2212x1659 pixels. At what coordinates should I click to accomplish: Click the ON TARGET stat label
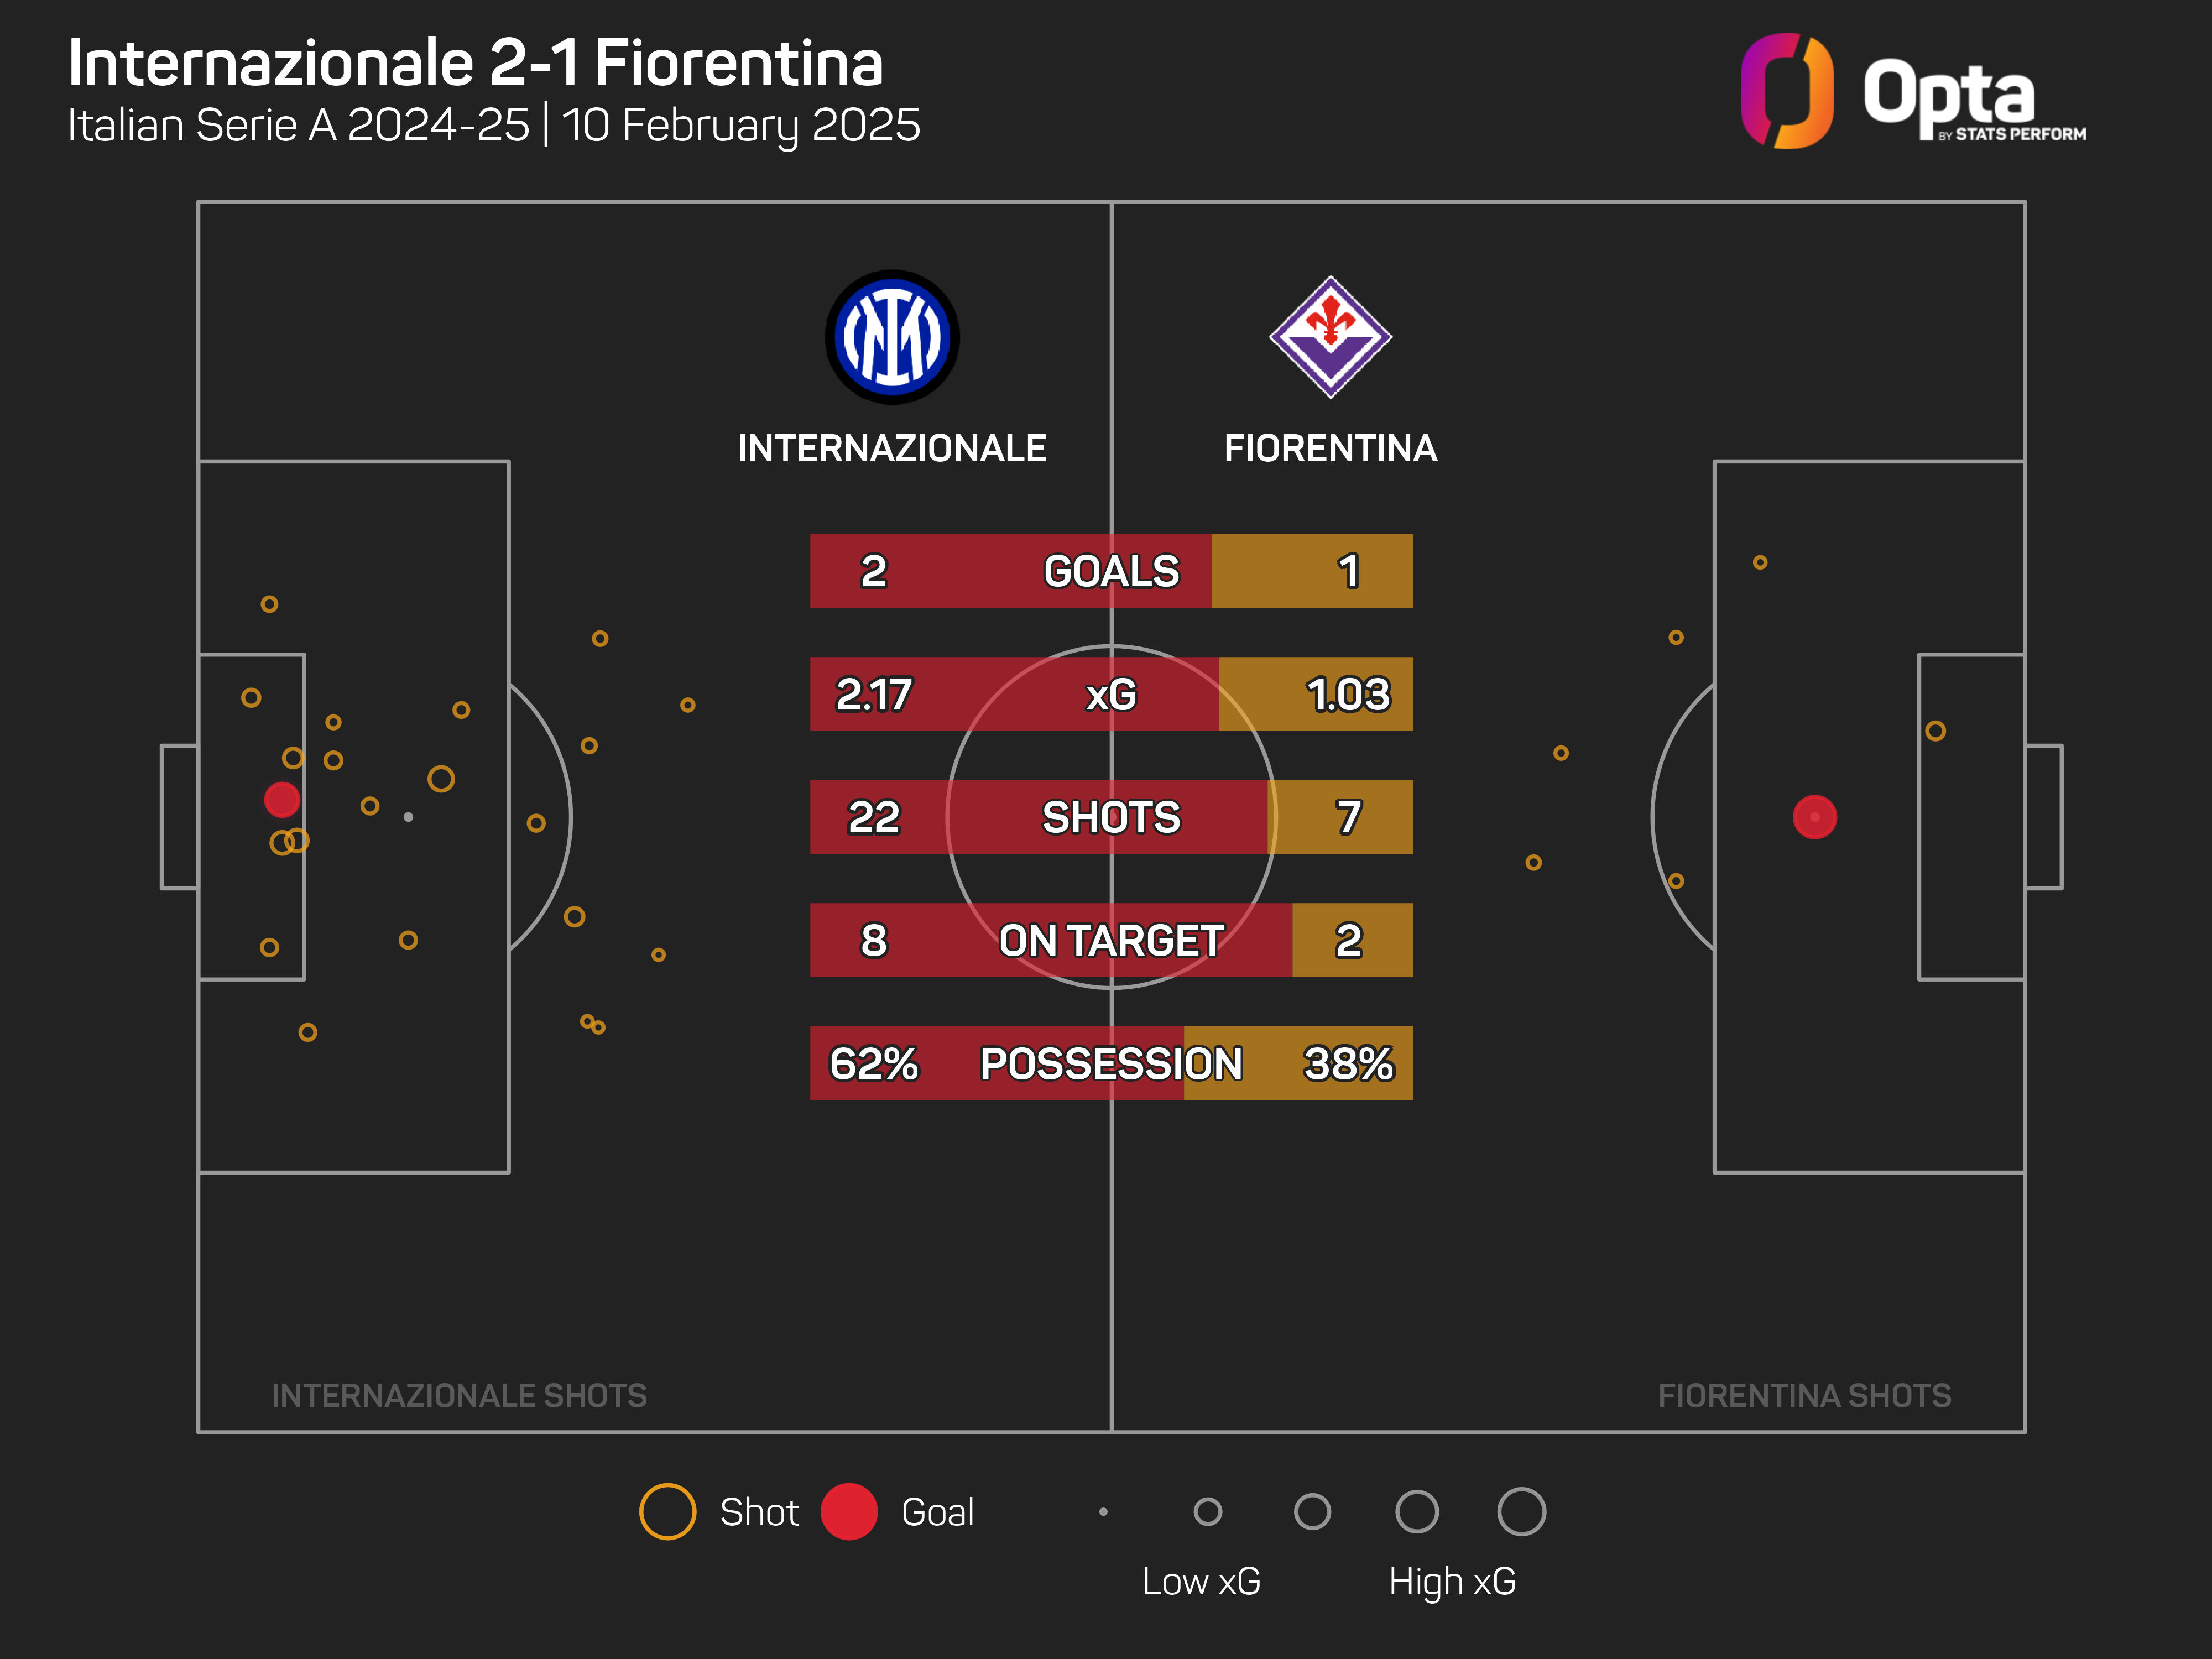1111,940
